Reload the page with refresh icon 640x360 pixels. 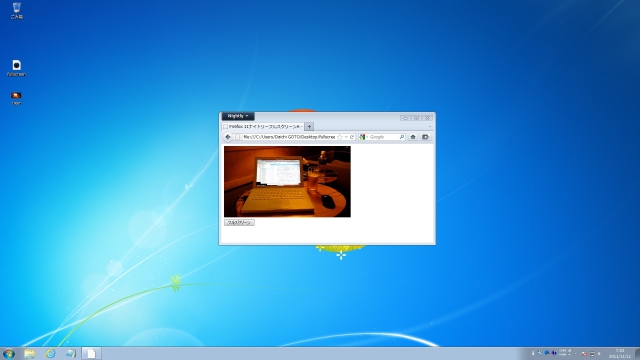tap(352, 137)
